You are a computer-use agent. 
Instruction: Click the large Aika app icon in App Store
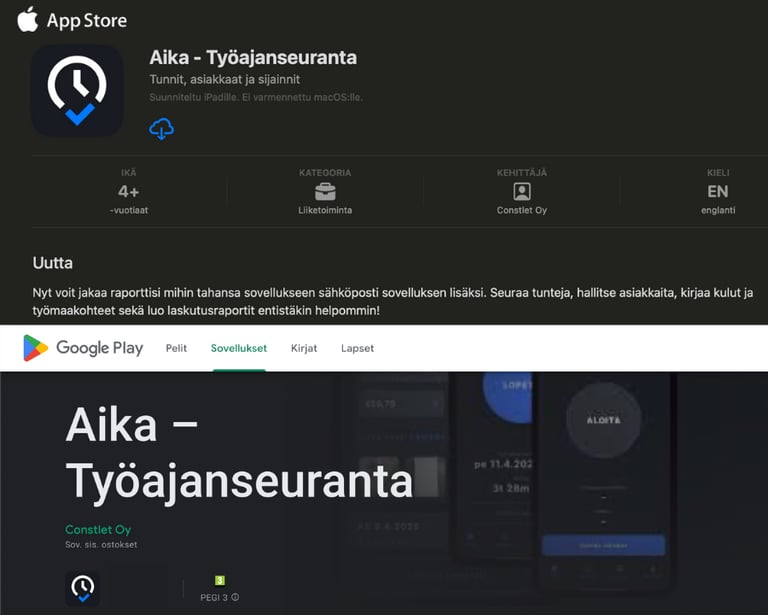(x=77, y=91)
